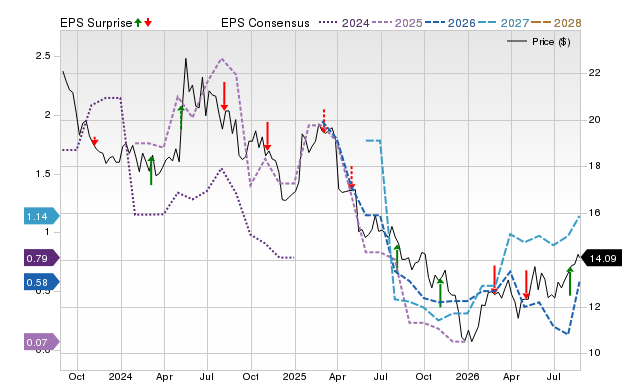Click the 22 label on the price axis
Image resolution: width=640 pixels, height=382 pixels.
(x=594, y=73)
